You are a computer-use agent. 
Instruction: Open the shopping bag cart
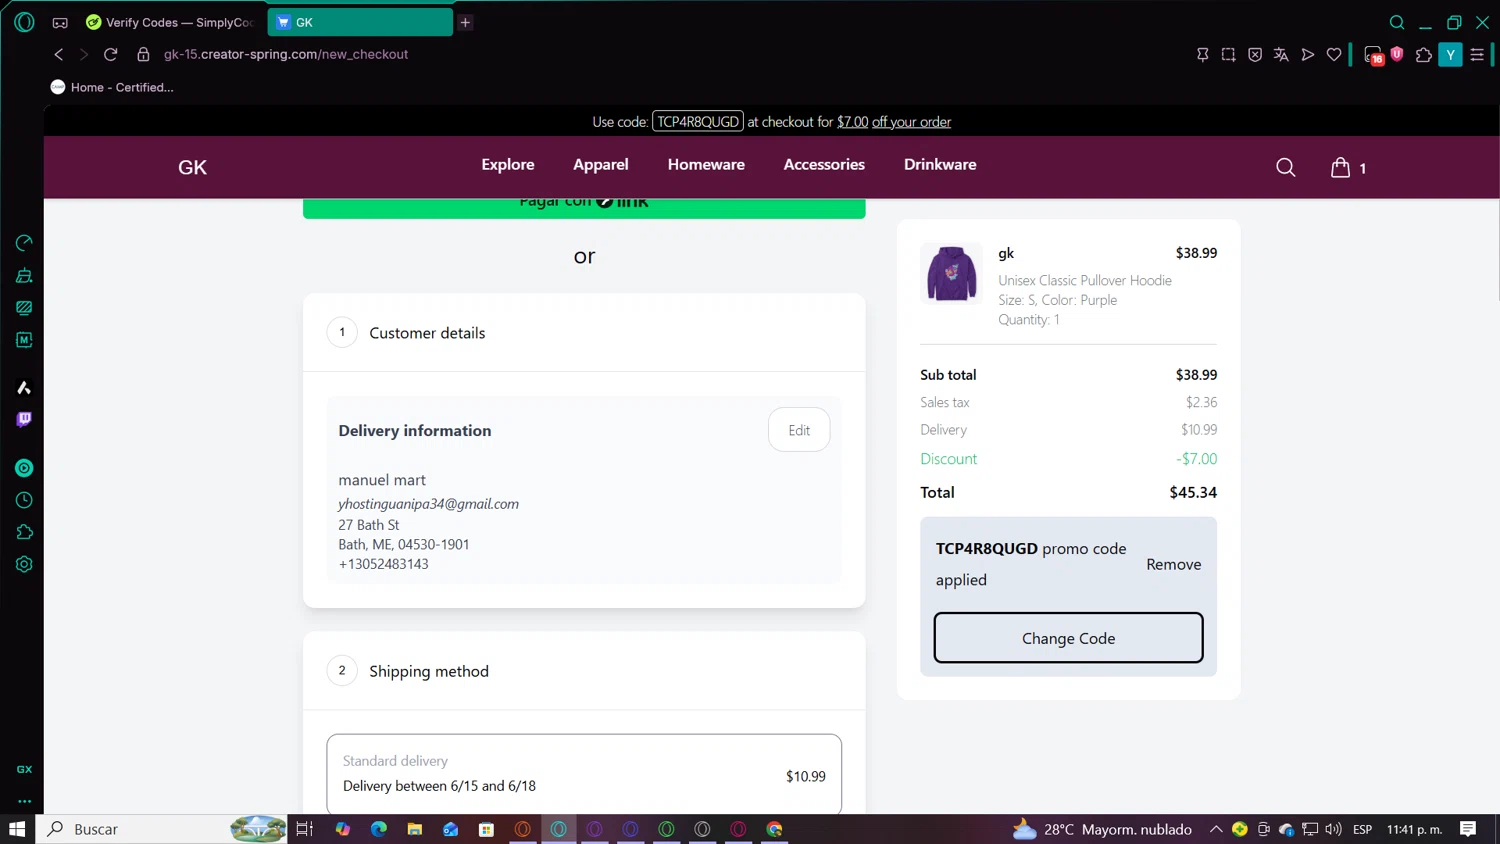click(x=1348, y=168)
